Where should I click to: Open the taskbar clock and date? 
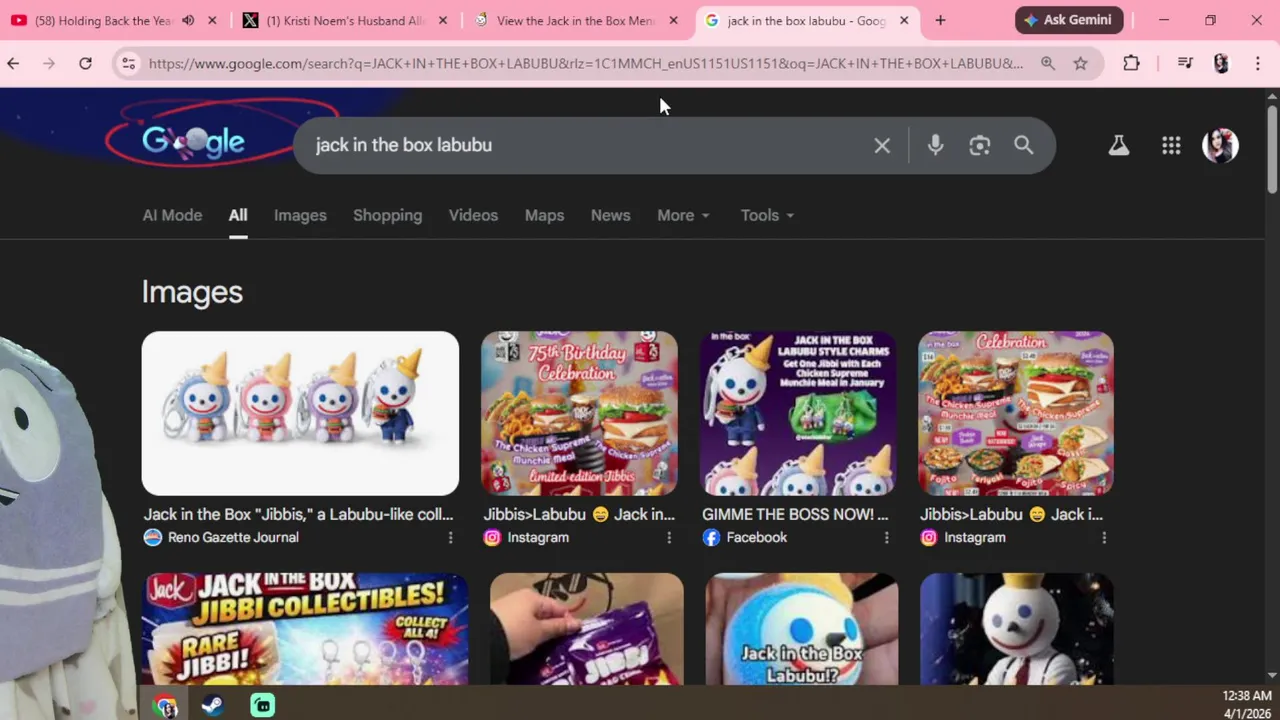pyautogui.click(x=1247, y=704)
